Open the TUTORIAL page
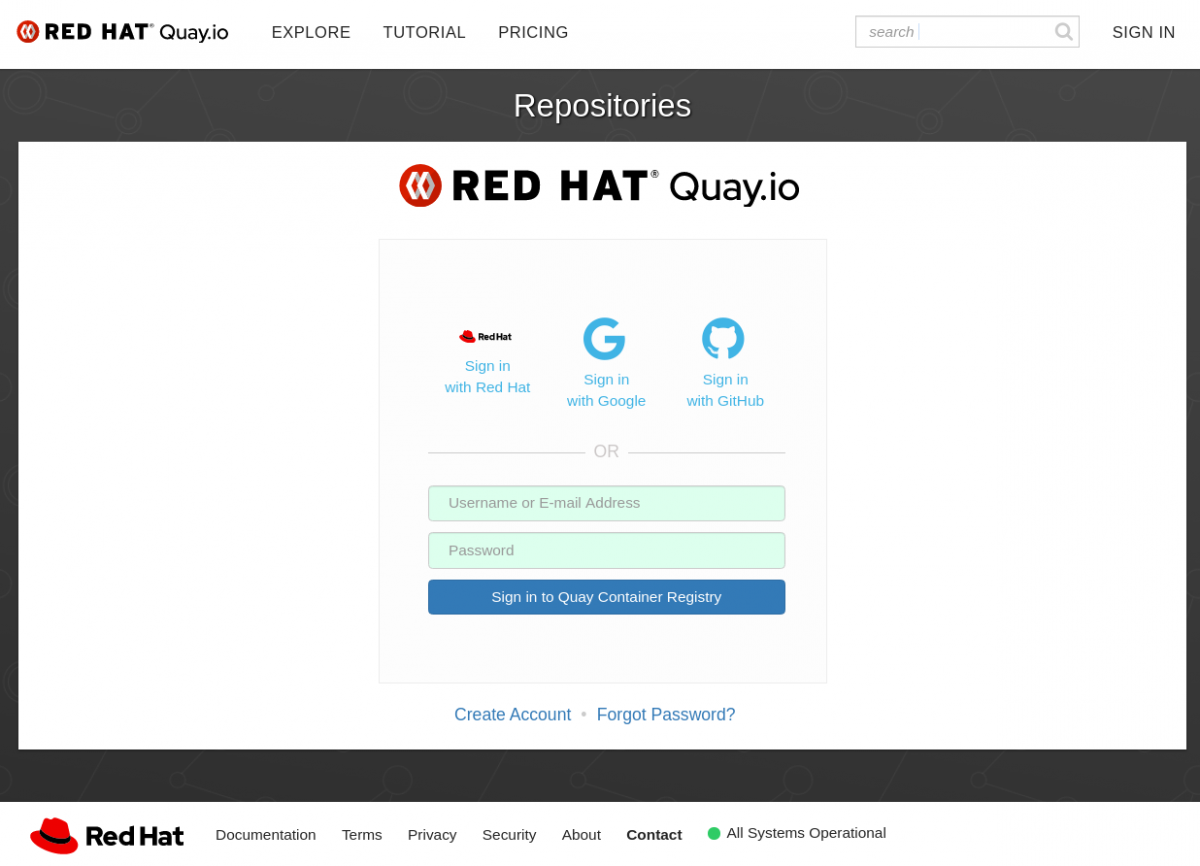 424,32
